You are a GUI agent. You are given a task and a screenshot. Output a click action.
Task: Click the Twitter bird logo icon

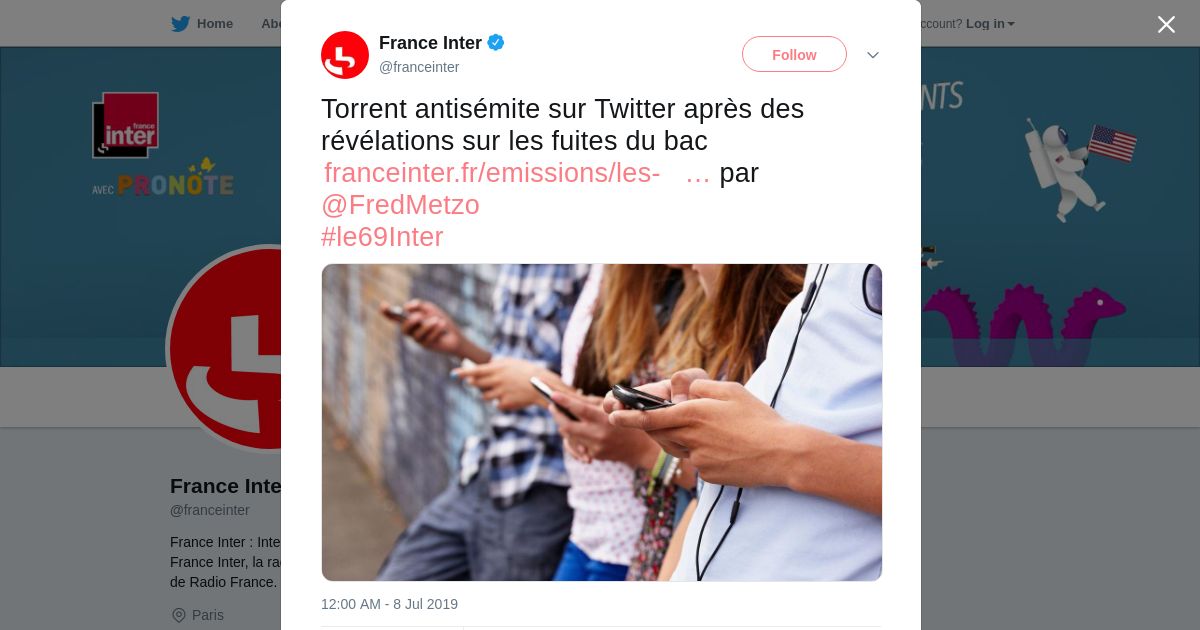[x=180, y=24]
